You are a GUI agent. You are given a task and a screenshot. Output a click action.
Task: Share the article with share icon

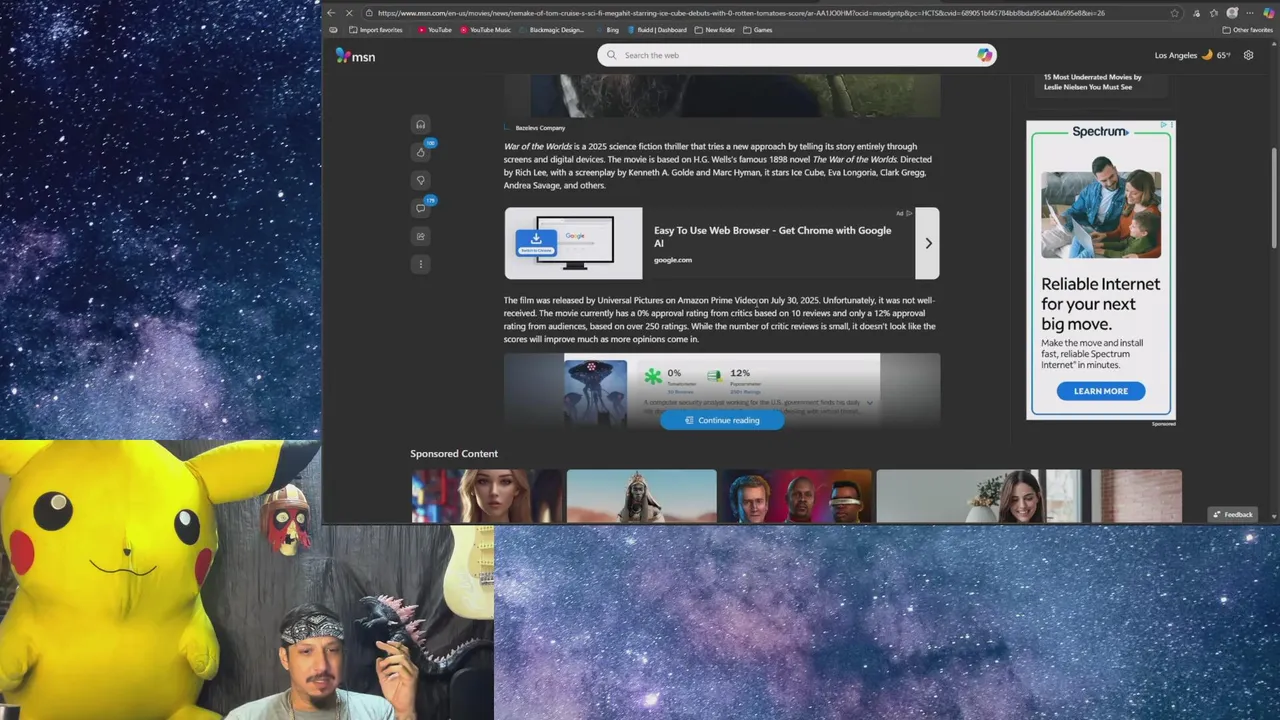tap(420, 236)
